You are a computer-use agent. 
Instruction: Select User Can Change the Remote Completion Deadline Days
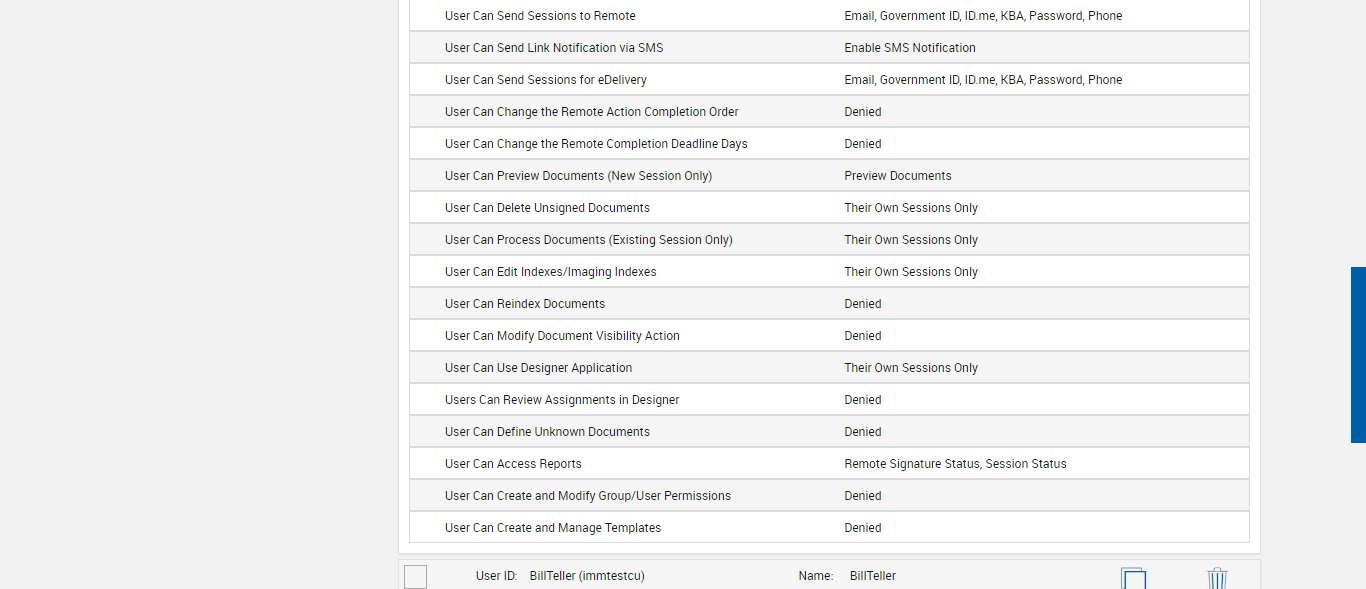pyautogui.click(x=596, y=144)
